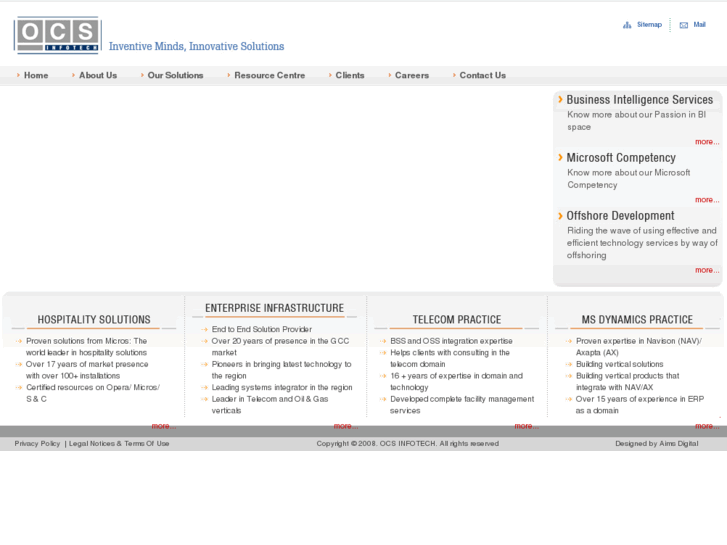
Task: Click the OCS Infotech logo
Action: (57, 35)
